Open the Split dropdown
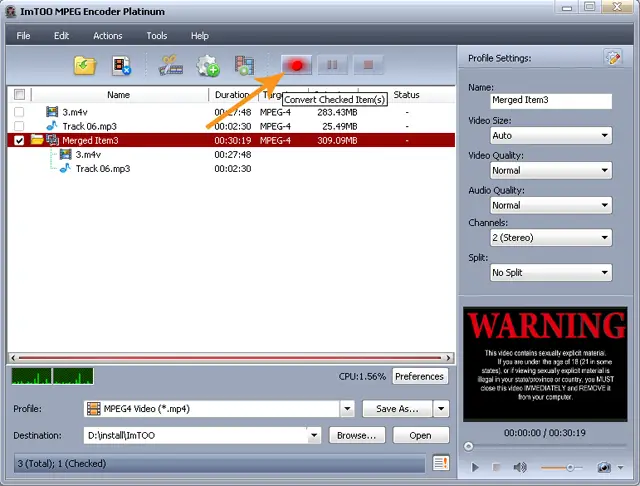 [x=551, y=273]
